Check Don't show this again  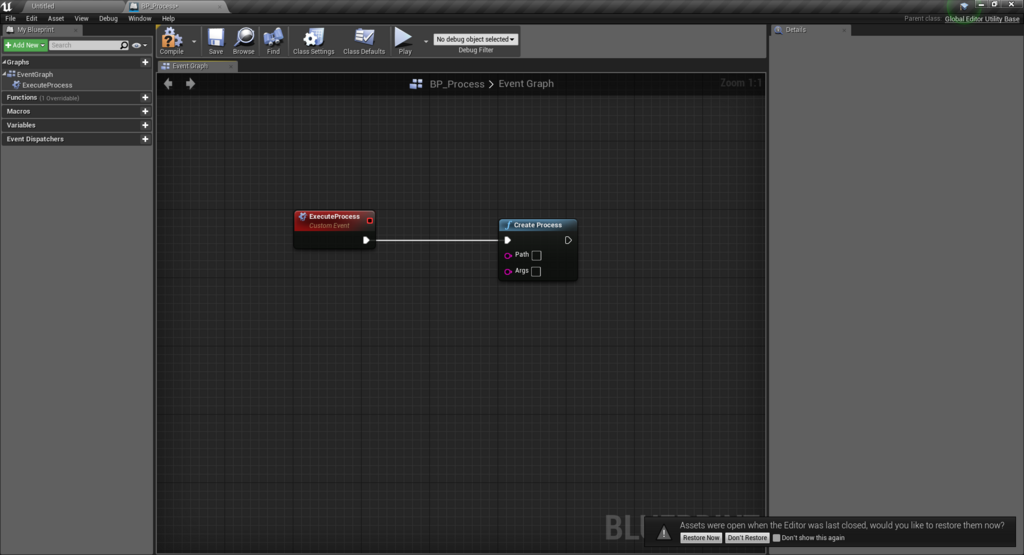coord(776,538)
